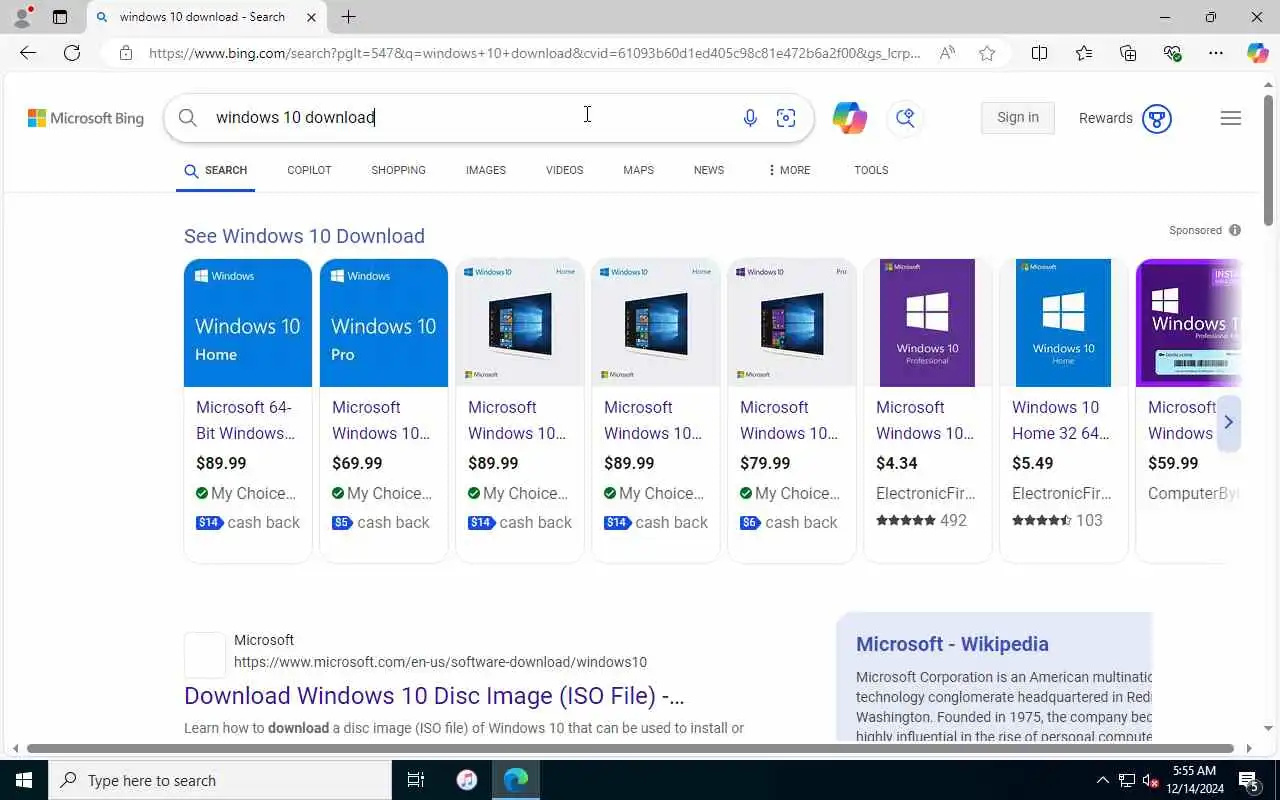Open the Favorites list icon
The image size is (1280, 800).
click(1084, 53)
